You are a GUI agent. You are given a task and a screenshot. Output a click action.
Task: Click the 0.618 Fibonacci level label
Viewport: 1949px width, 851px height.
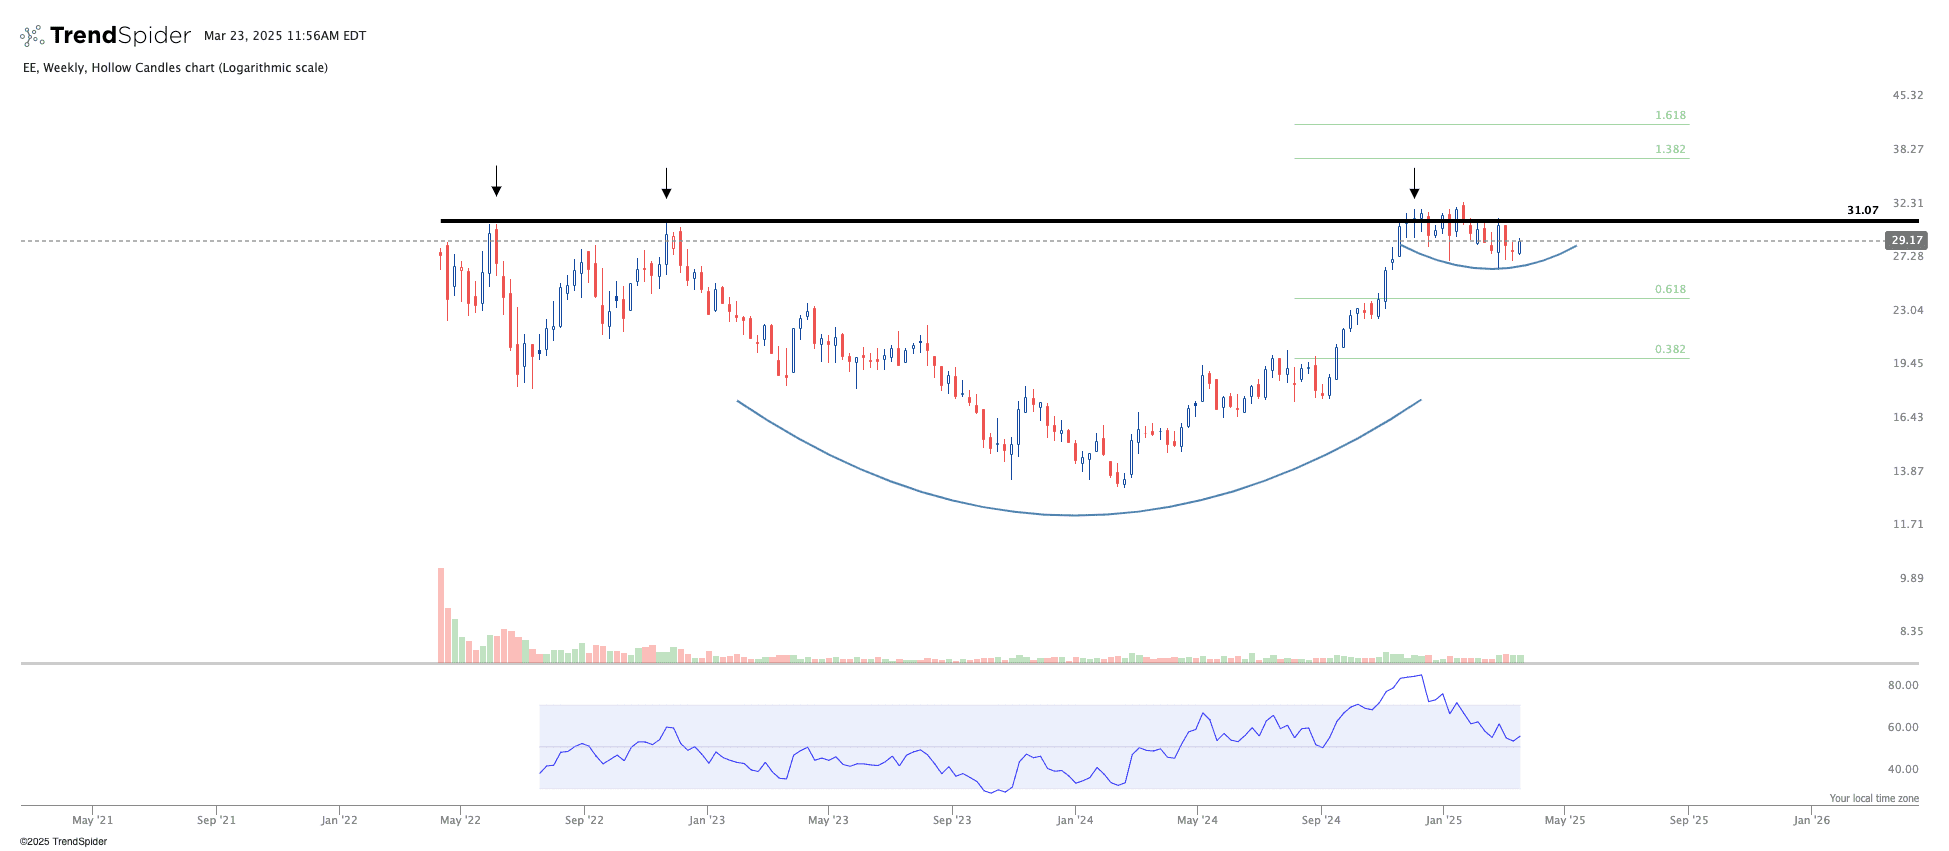click(1670, 289)
